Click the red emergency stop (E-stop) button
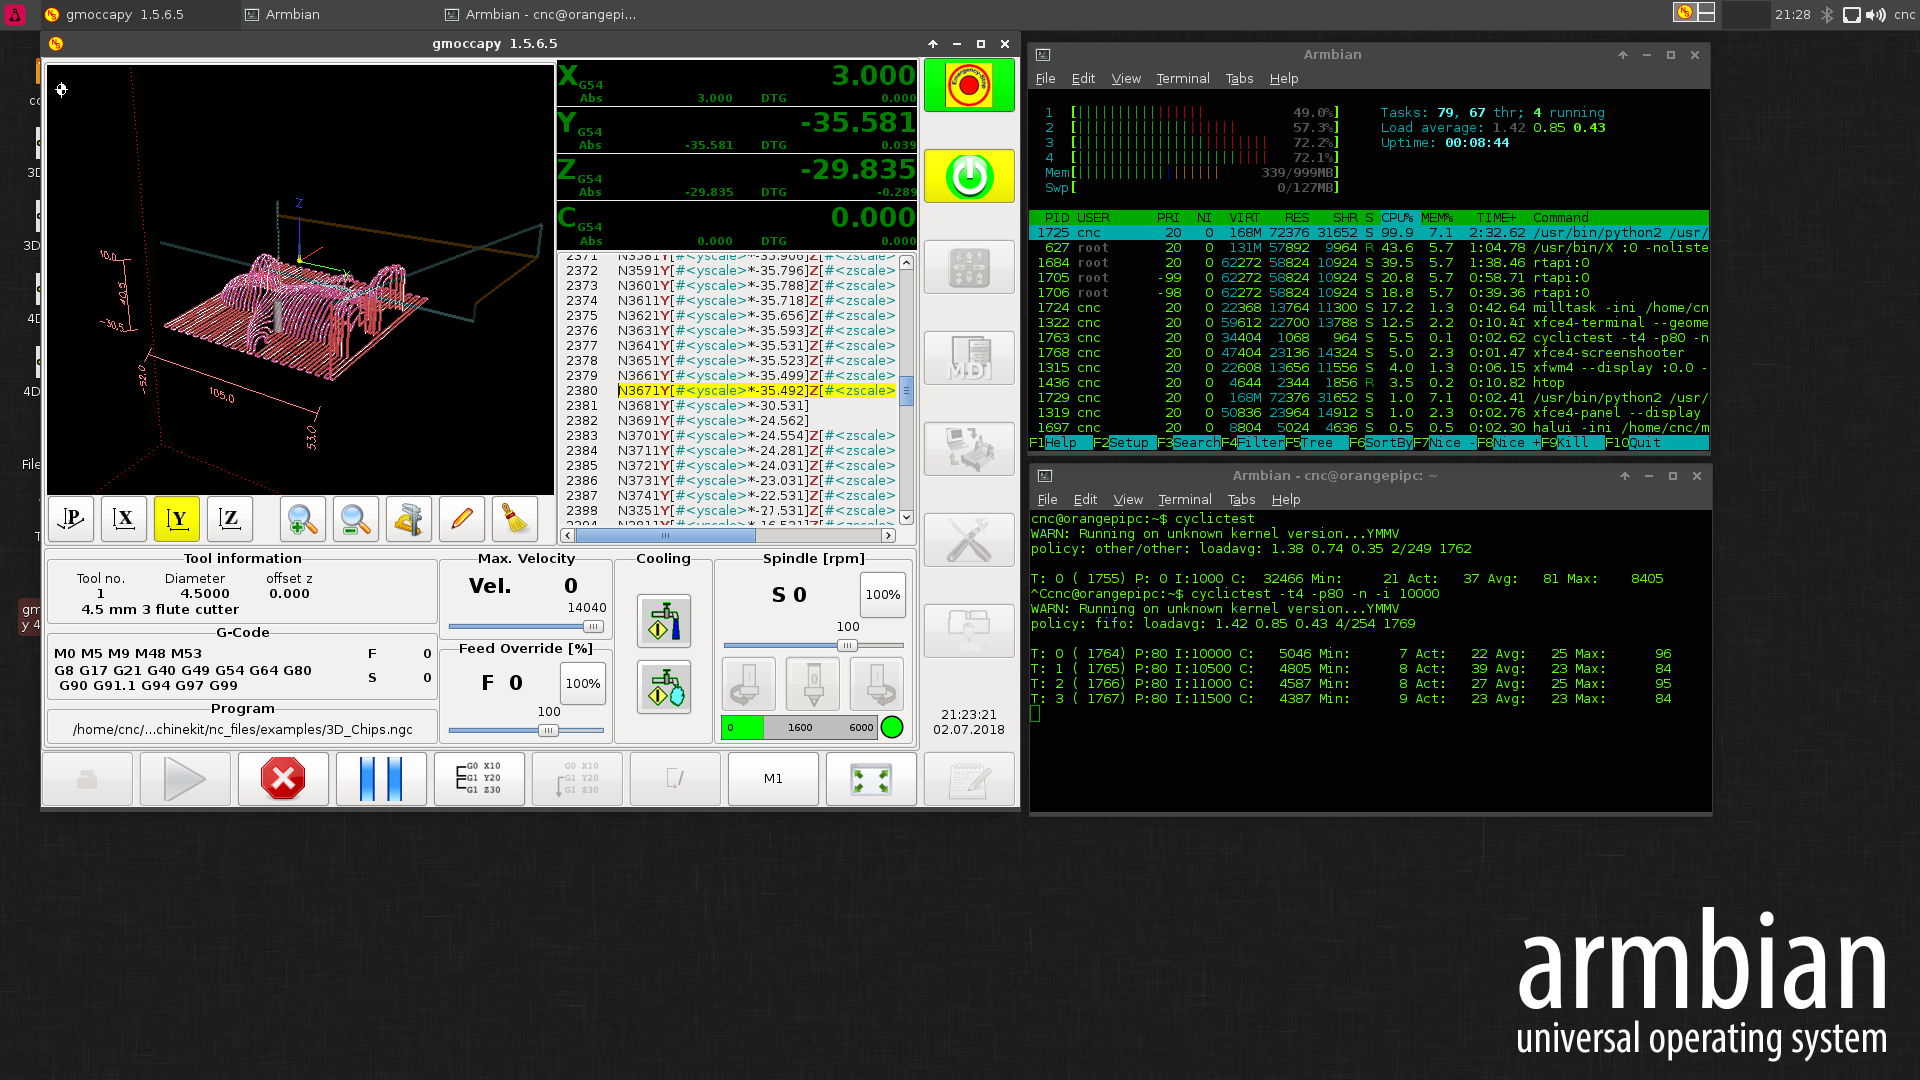Image resolution: width=1920 pixels, height=1080 pixels. tap(968, 86)
